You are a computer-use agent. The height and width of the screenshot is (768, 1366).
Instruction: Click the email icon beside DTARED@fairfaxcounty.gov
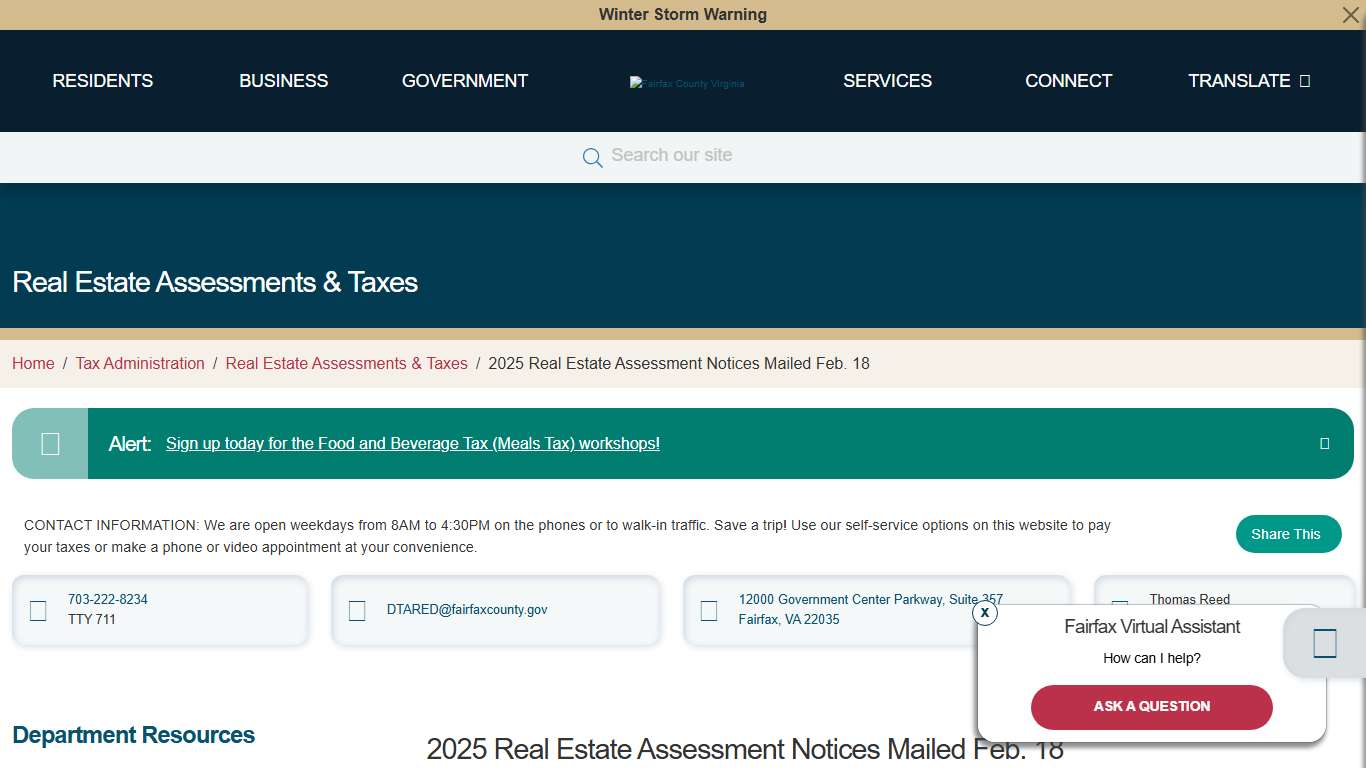[x=357, y=610]
